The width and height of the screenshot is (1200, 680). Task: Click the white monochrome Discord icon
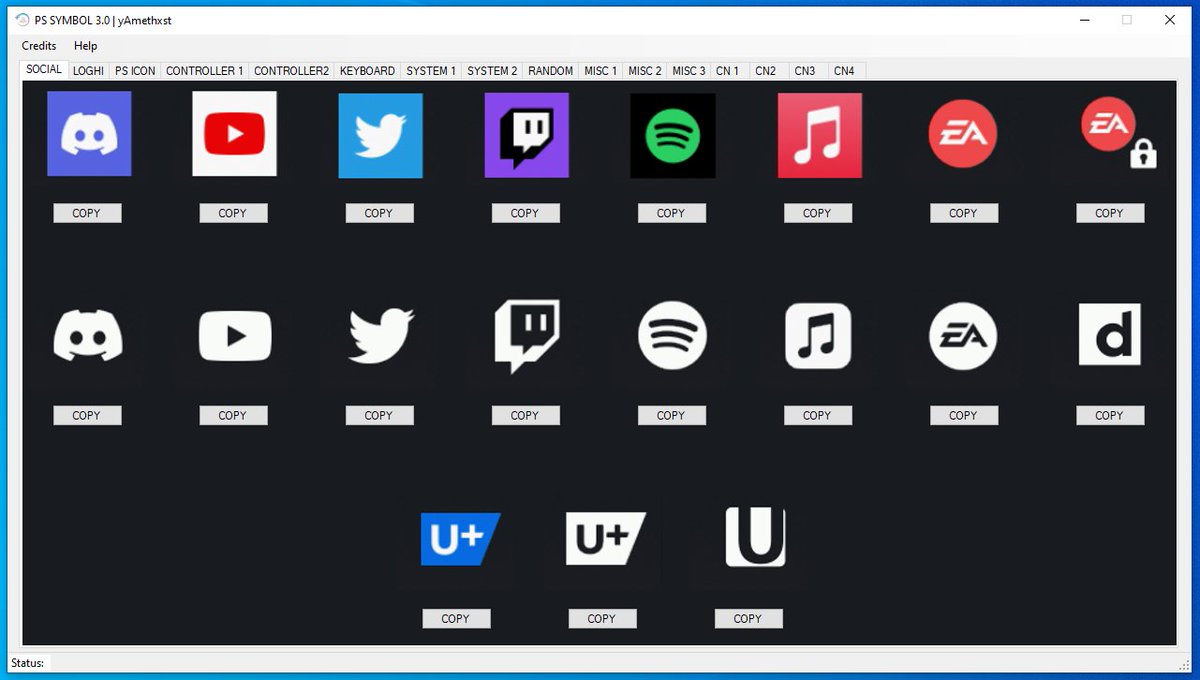[x=88, y=335]
